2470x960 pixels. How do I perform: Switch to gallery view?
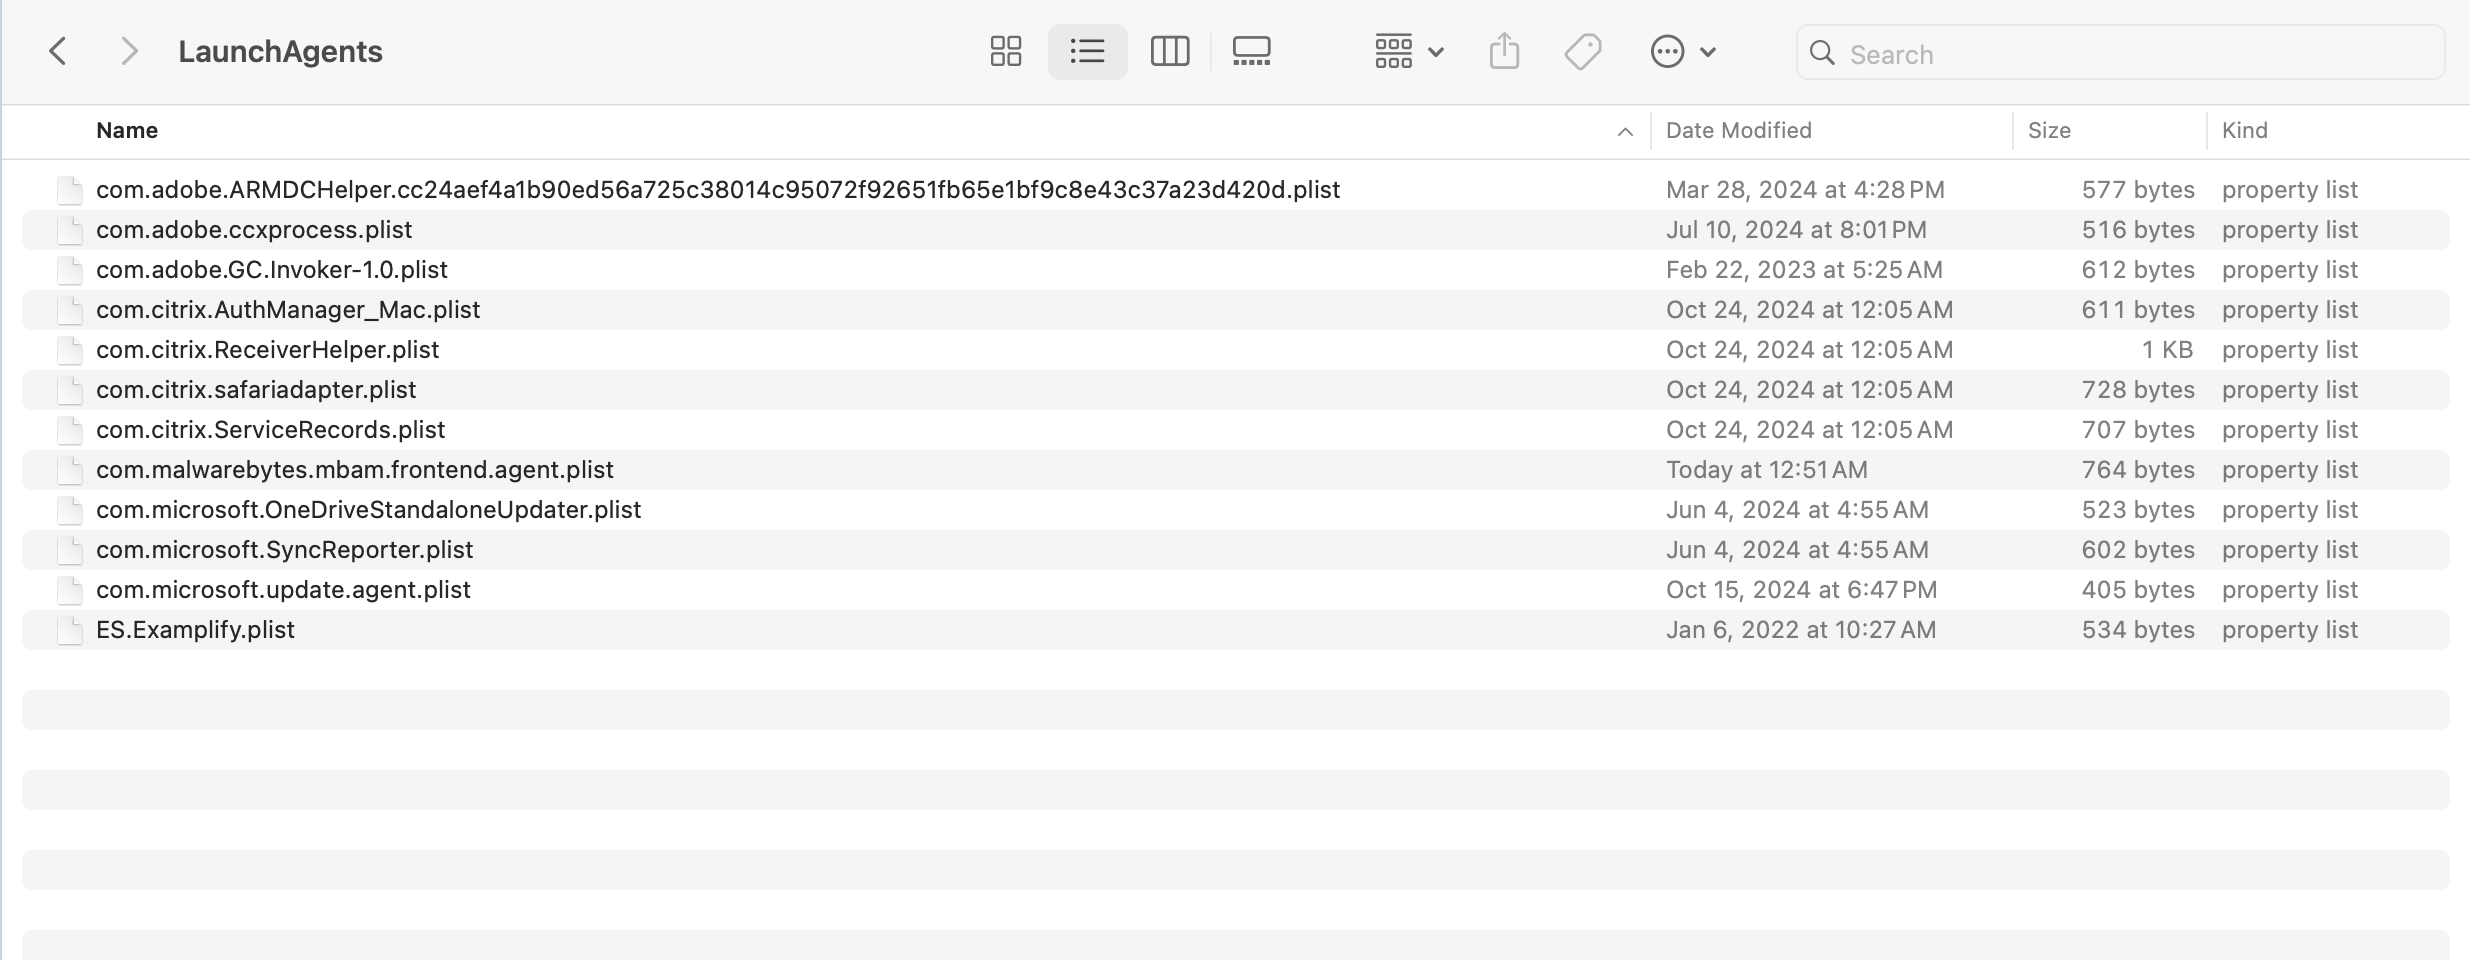point(1251,52)
